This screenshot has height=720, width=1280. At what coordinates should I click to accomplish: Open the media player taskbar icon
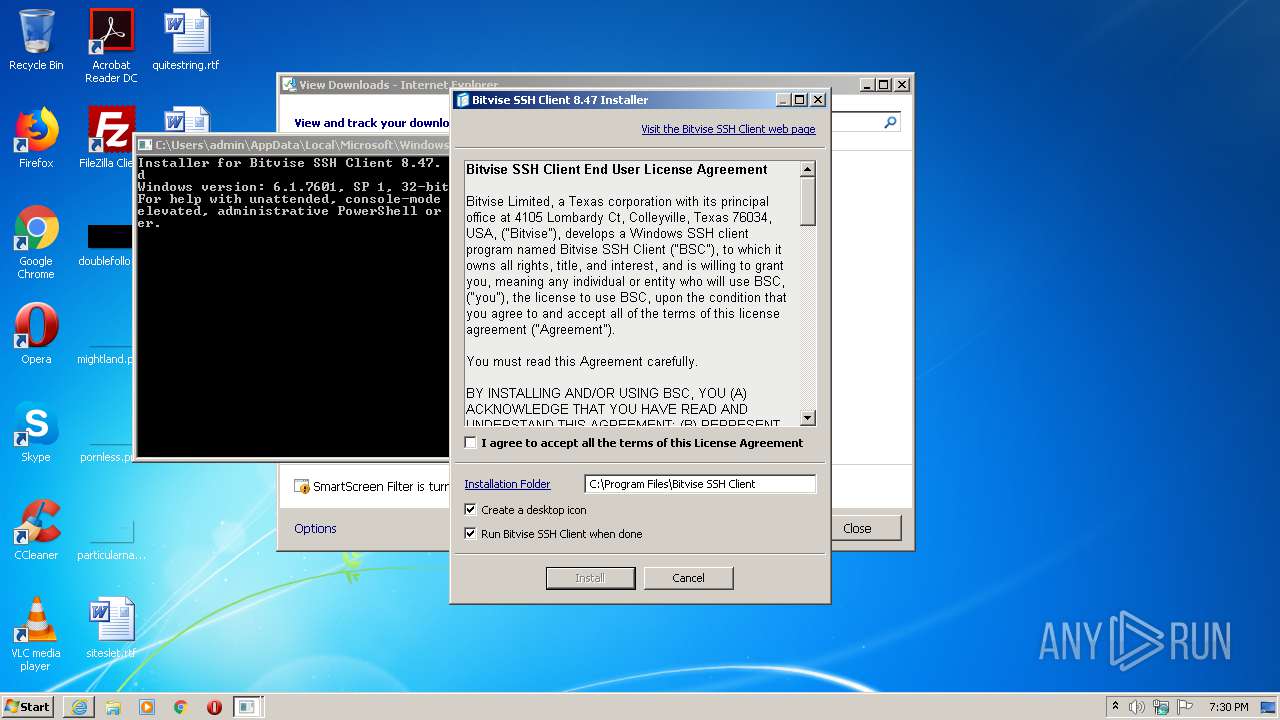[x=147, y=707]
